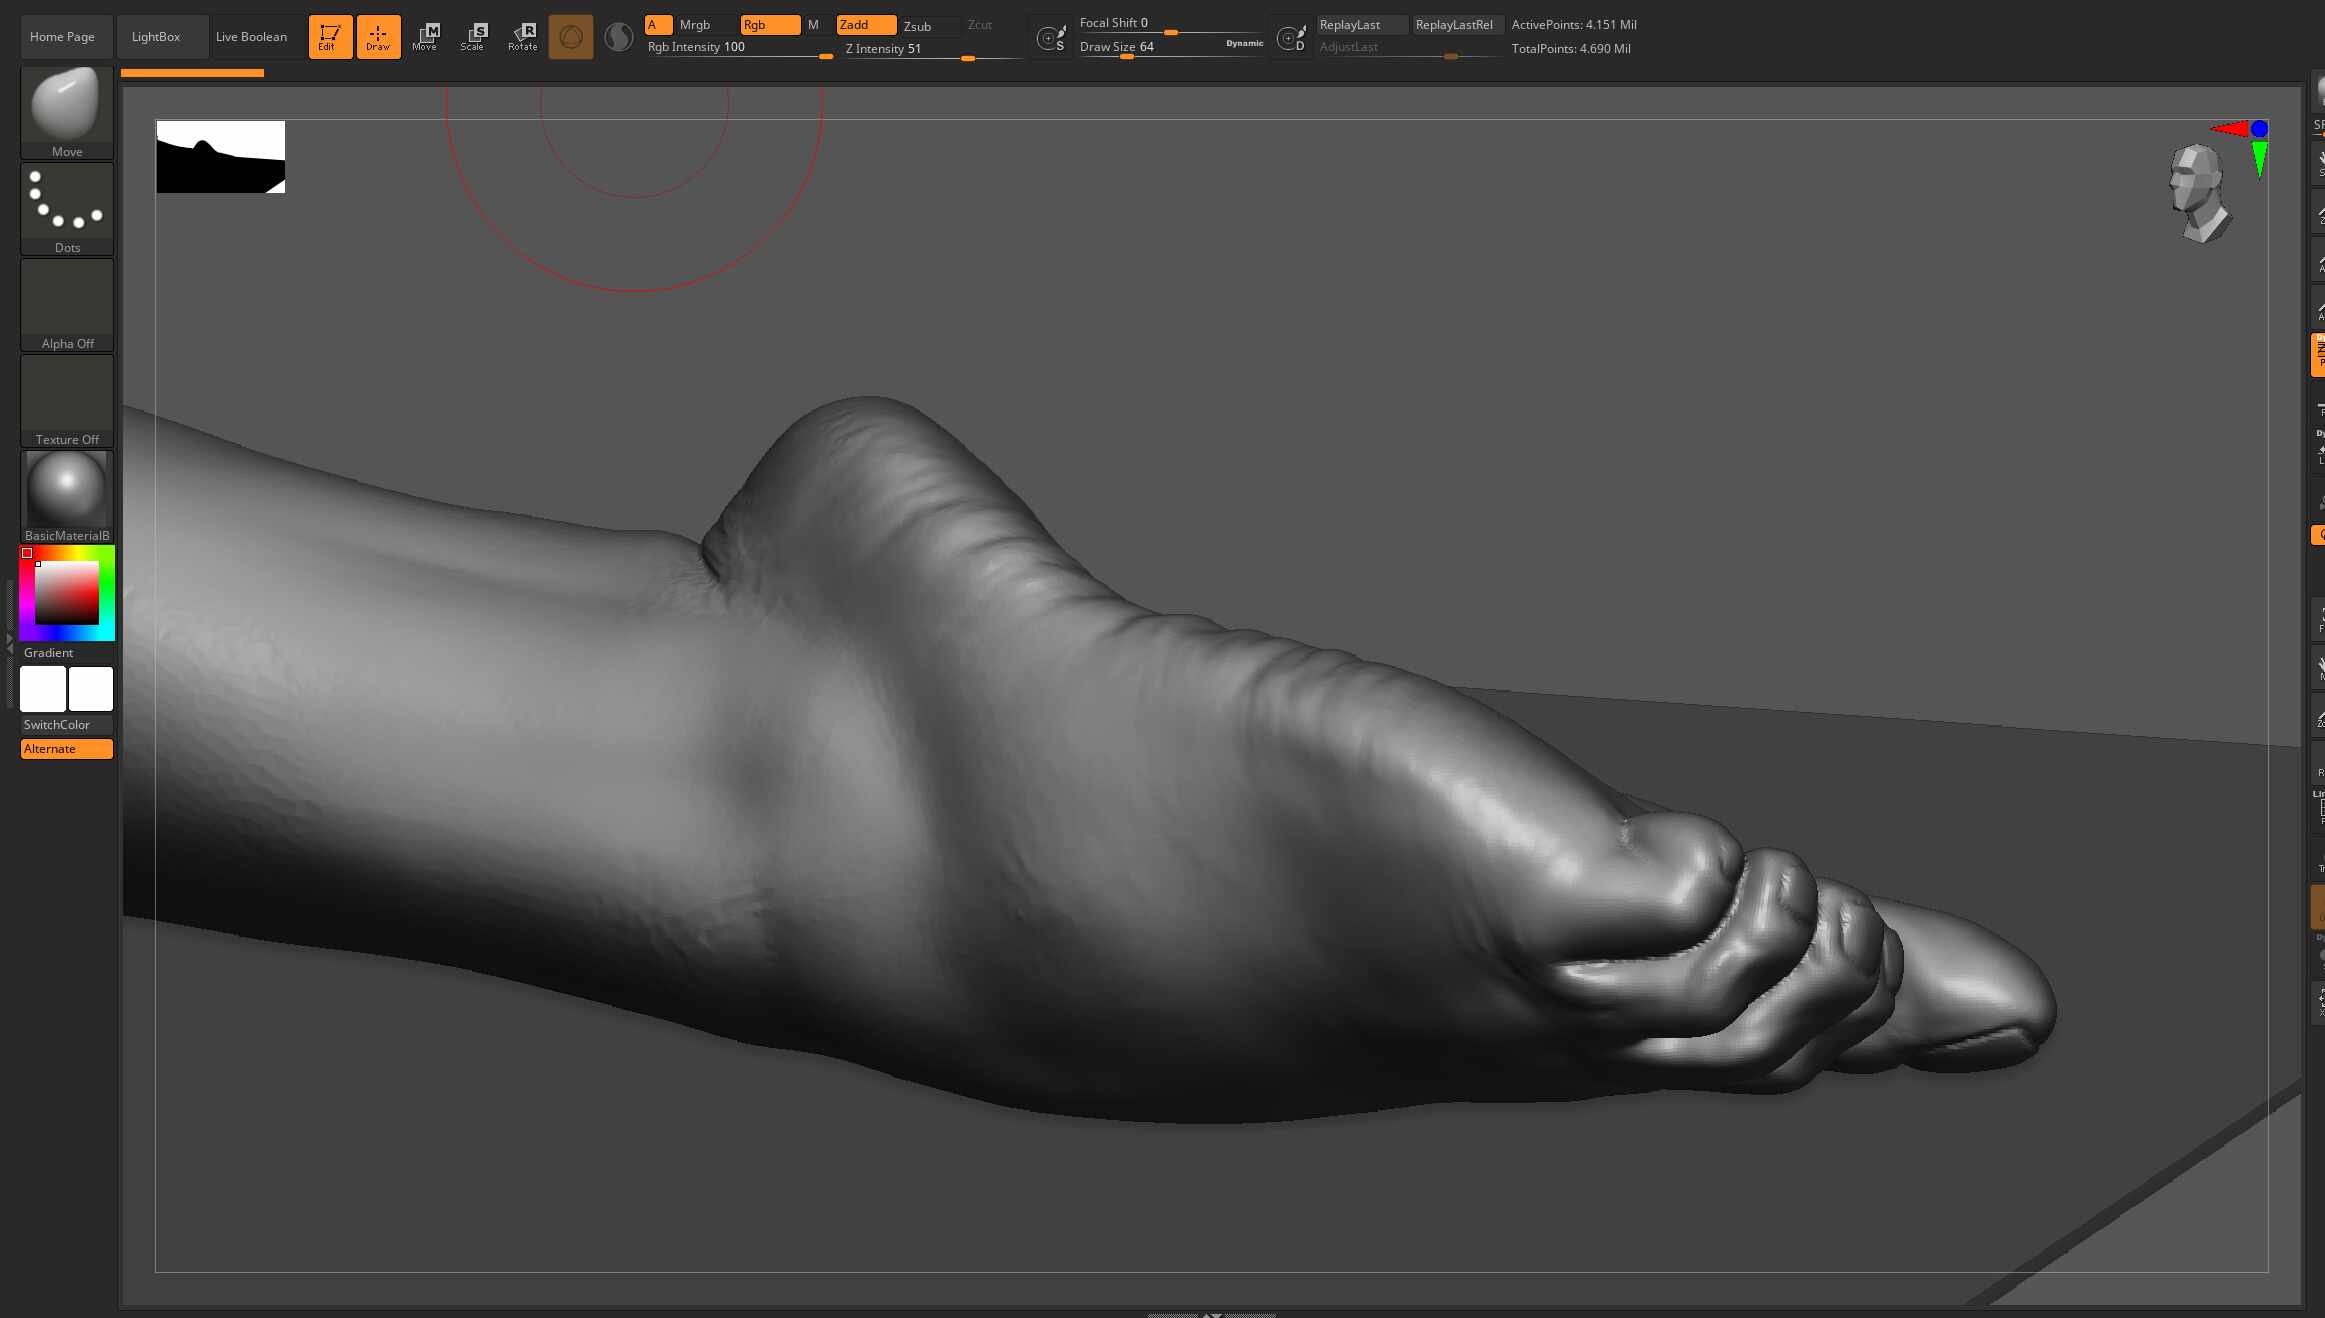Image resolution: width=2325 pixels, height=1318 pixels.
Task: Select the Scale transform icon
Action: [x=474, y=37]
